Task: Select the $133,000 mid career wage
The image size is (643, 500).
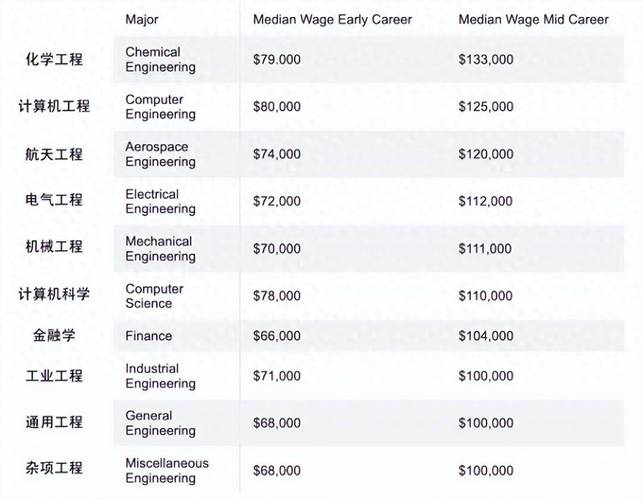Action: click(486, 60)
